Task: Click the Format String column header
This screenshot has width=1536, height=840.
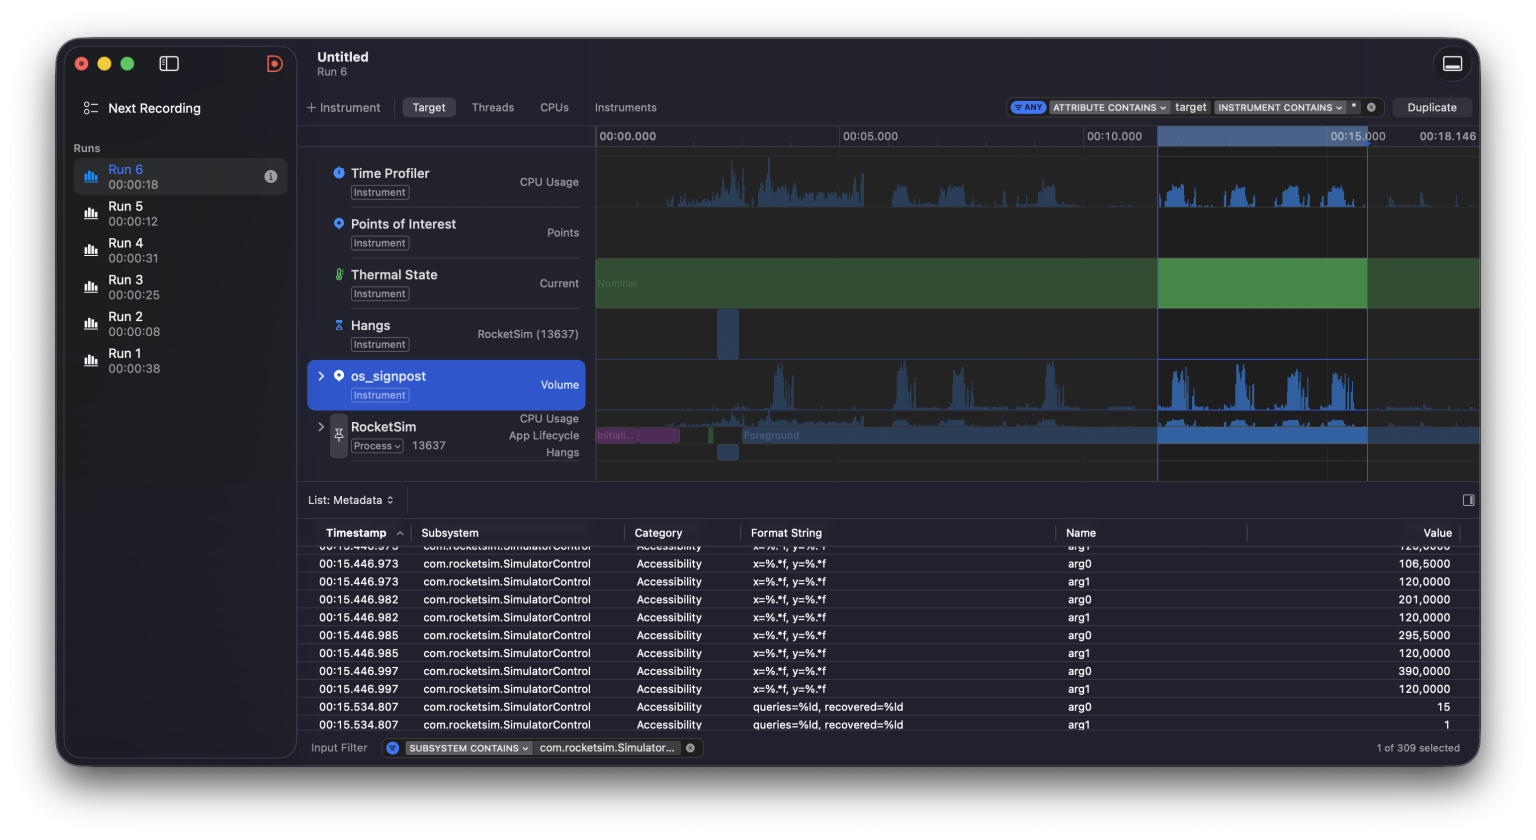Action: tap(786, 533)
